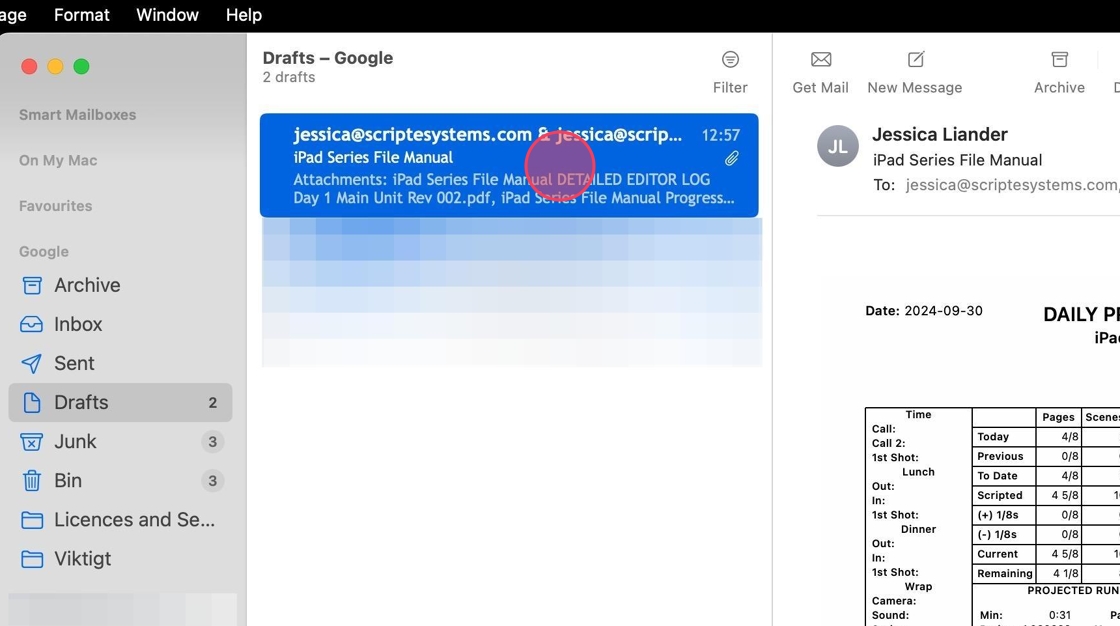Click the paperclip attachment icon on the draft
1120x626 pixels.
click(731, 159)
